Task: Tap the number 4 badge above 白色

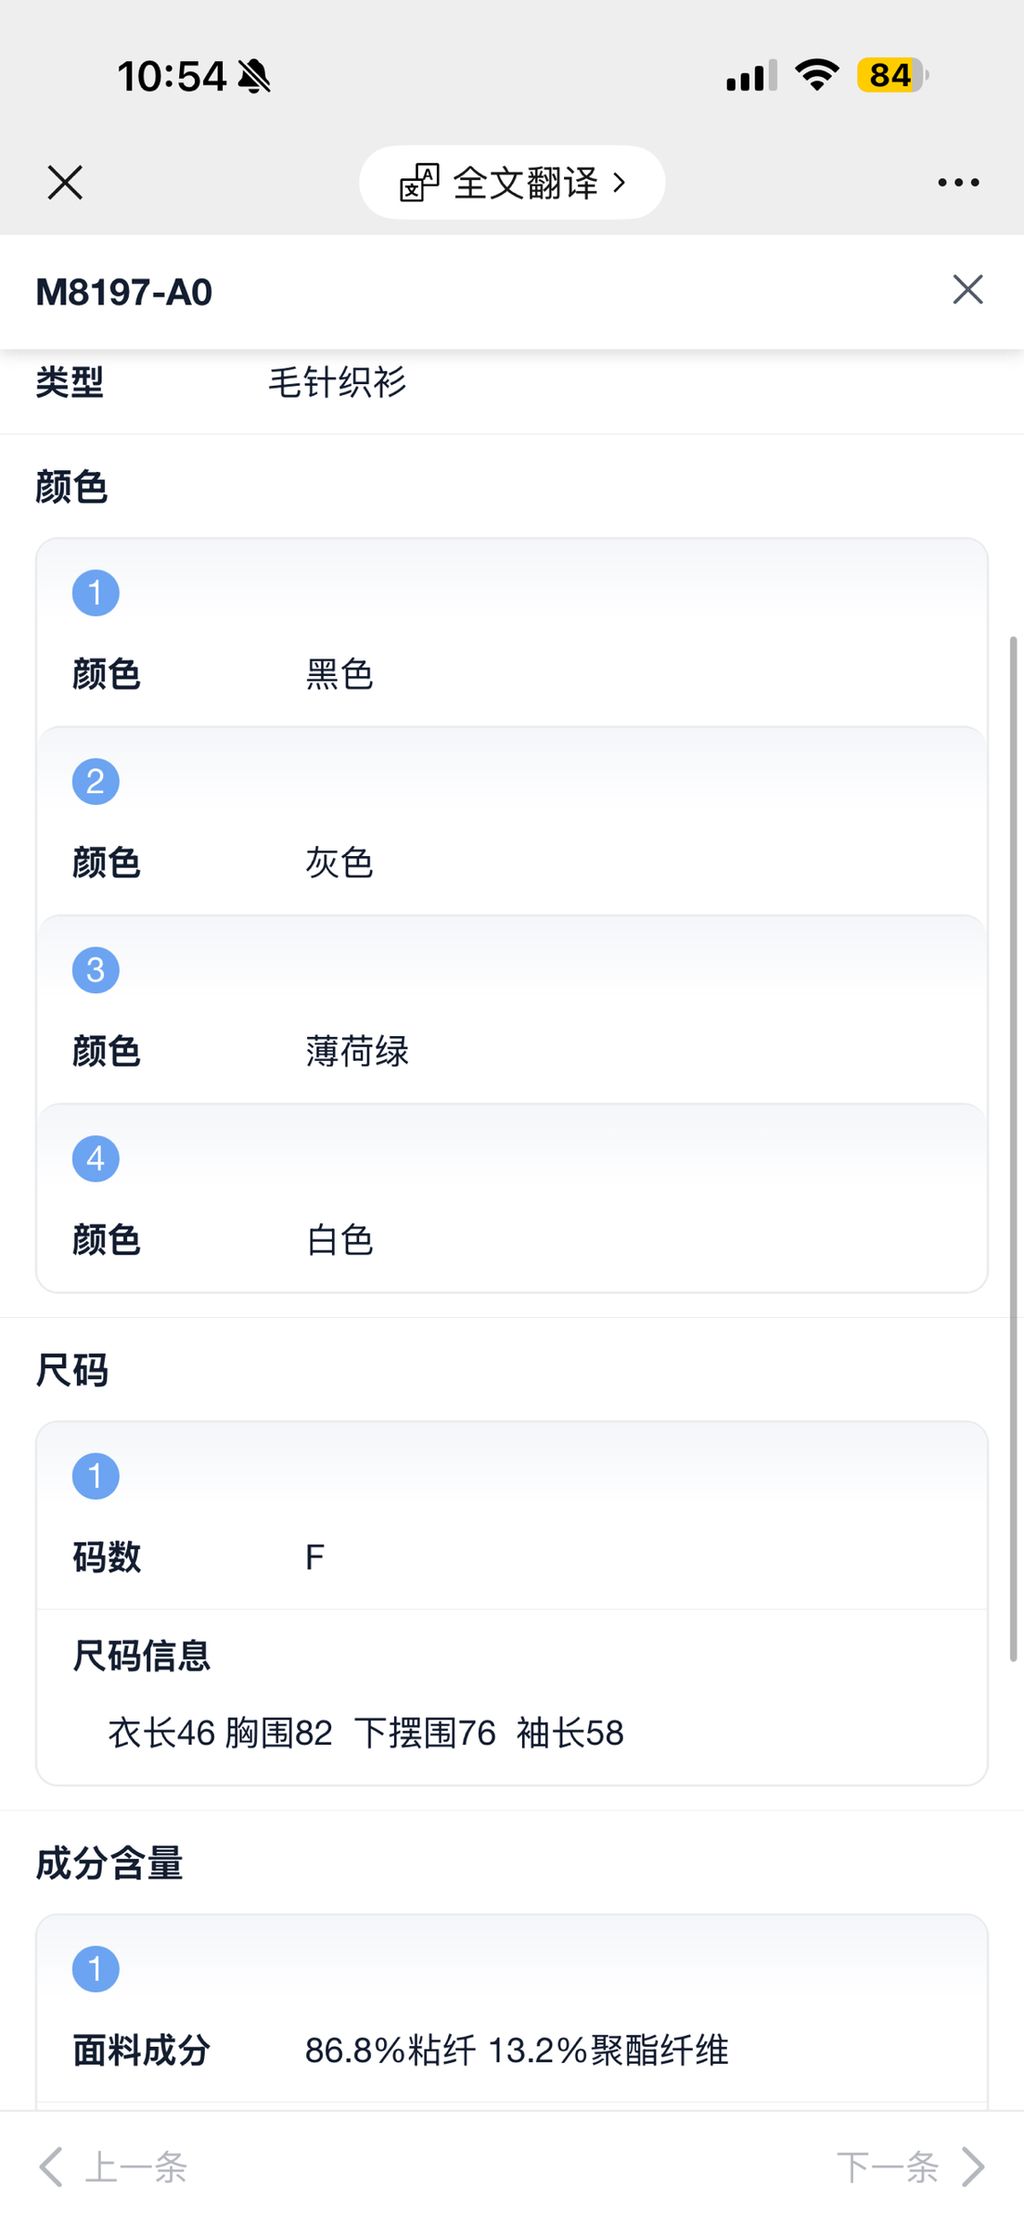Action: click(96, 1159)
